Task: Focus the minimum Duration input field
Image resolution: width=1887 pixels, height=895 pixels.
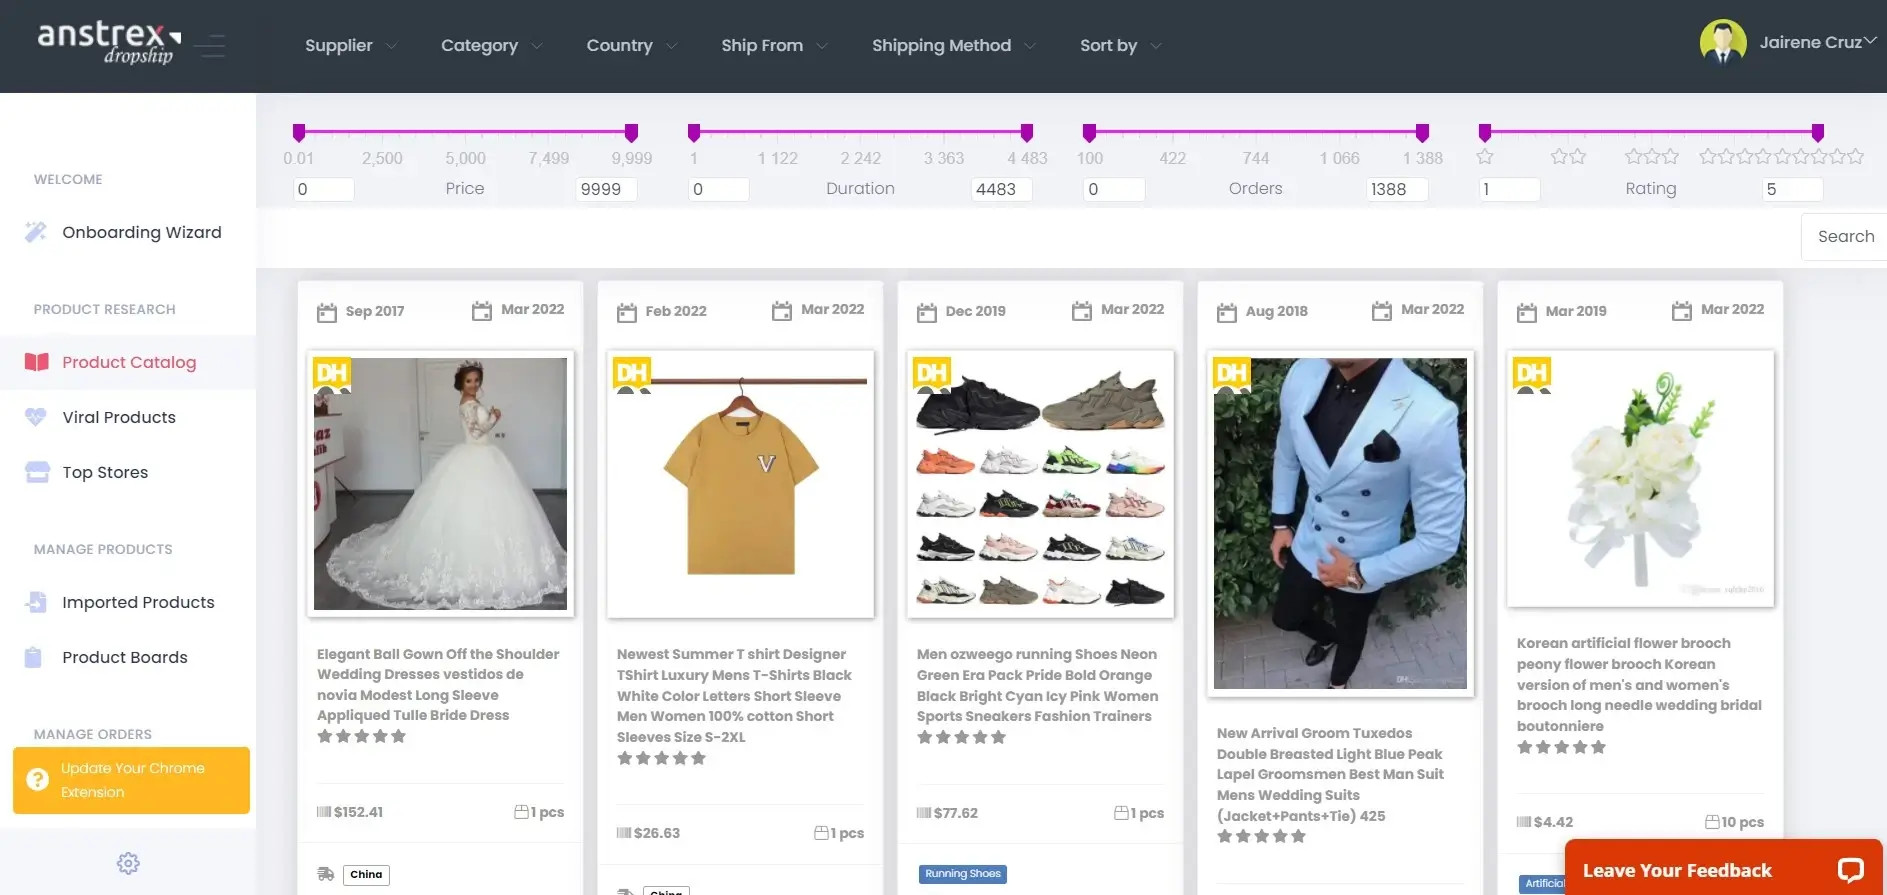Action: pos(718,189)
